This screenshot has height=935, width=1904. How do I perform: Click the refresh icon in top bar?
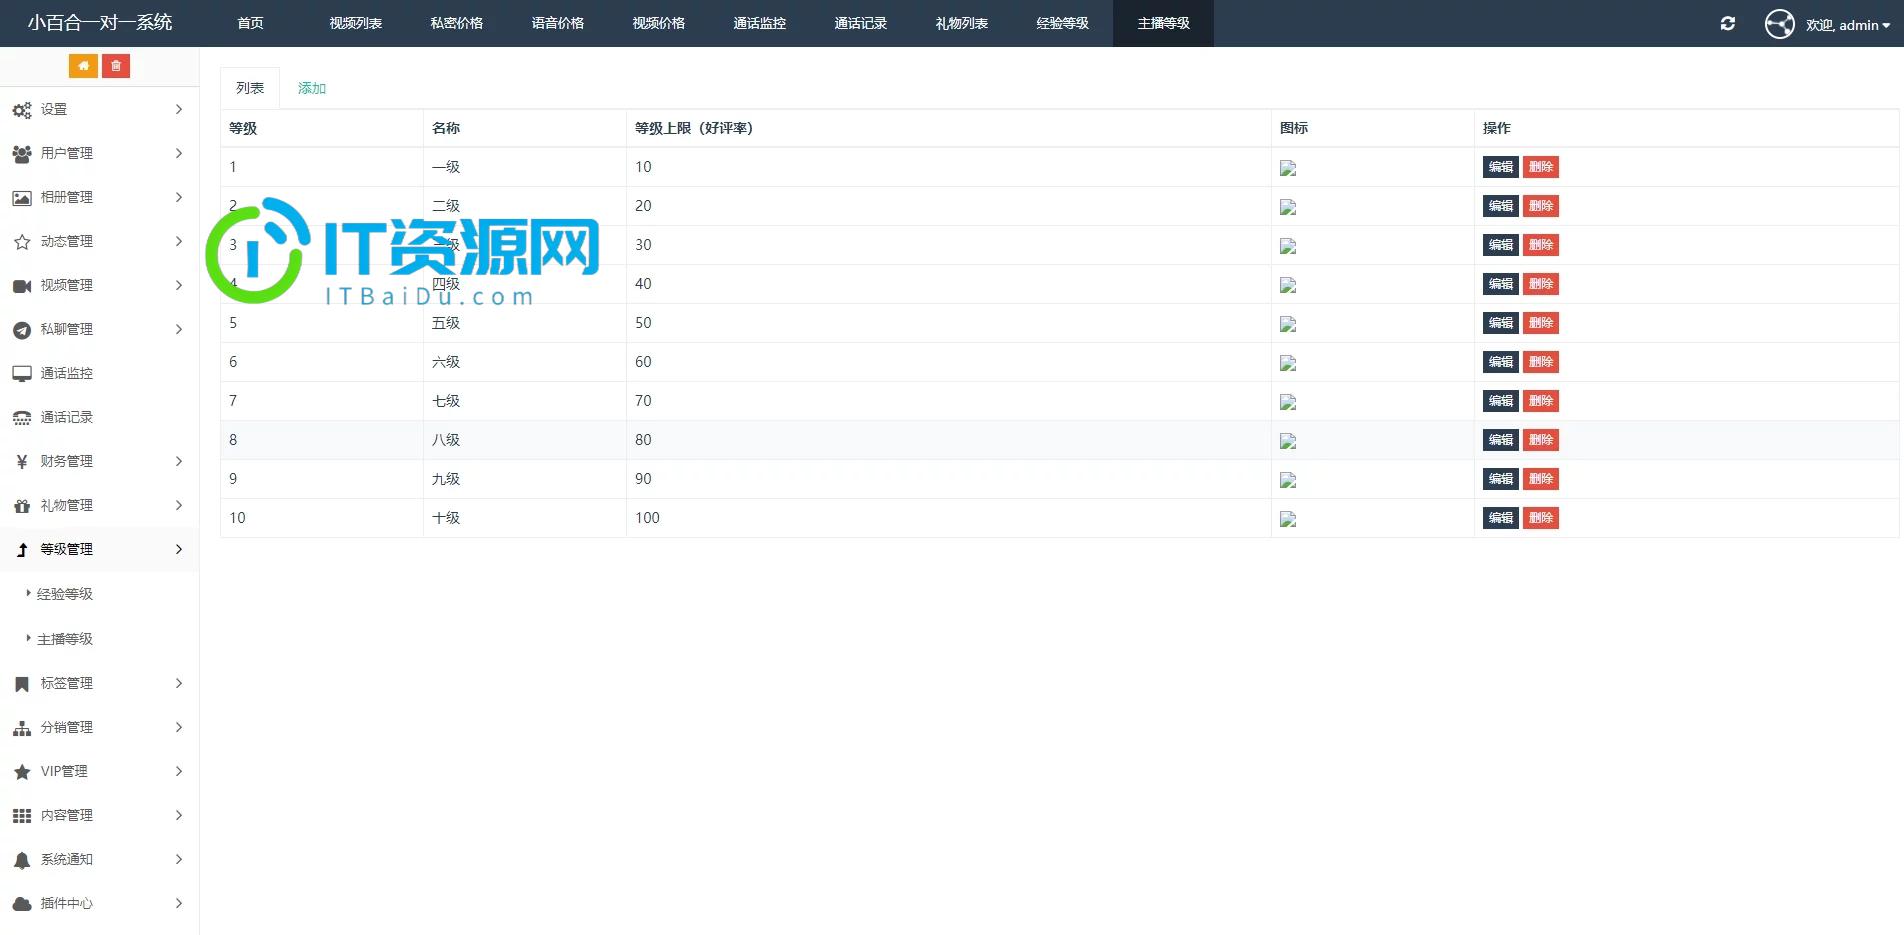1728,23
